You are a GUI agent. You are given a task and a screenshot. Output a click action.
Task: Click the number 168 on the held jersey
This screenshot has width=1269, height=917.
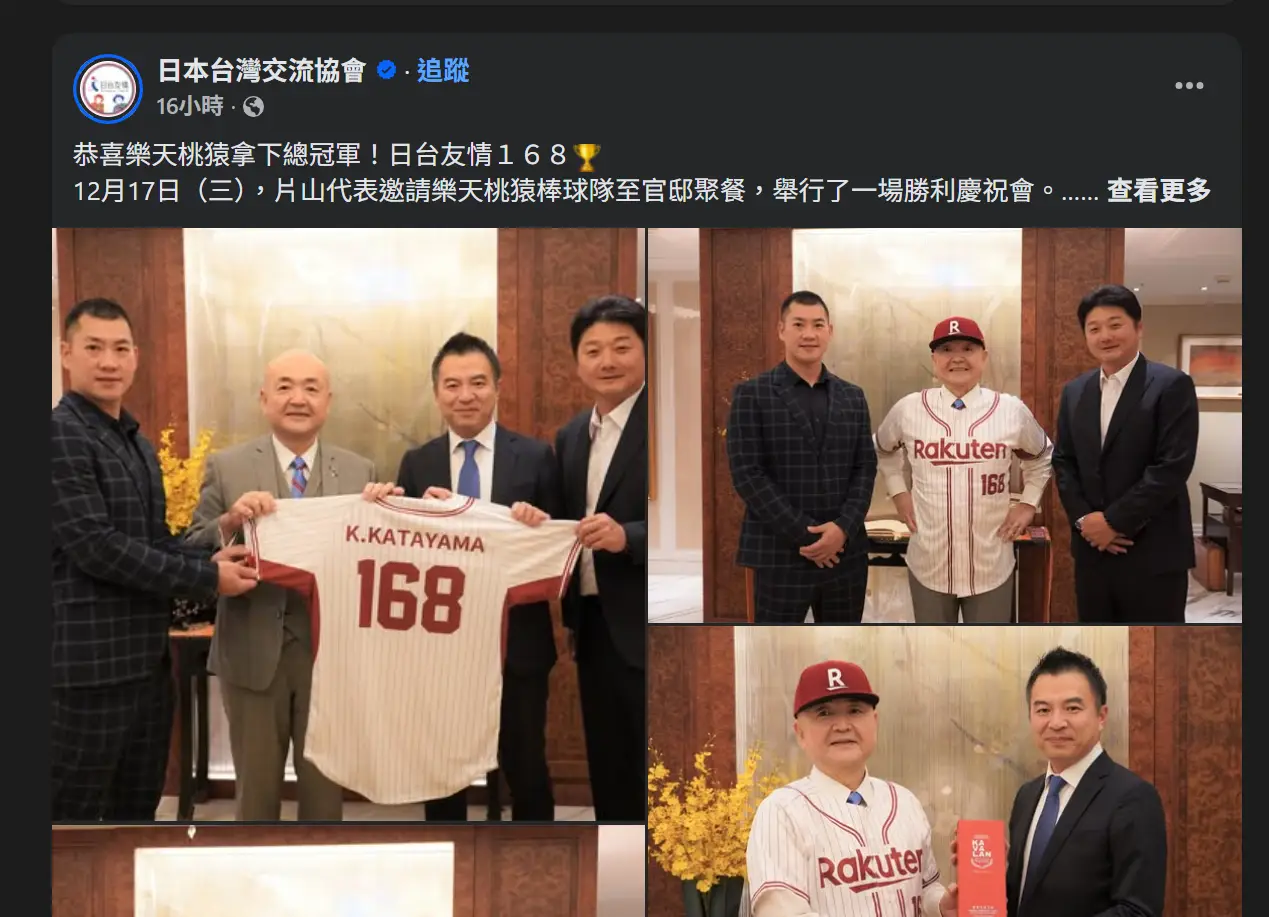tap(410, 596)
